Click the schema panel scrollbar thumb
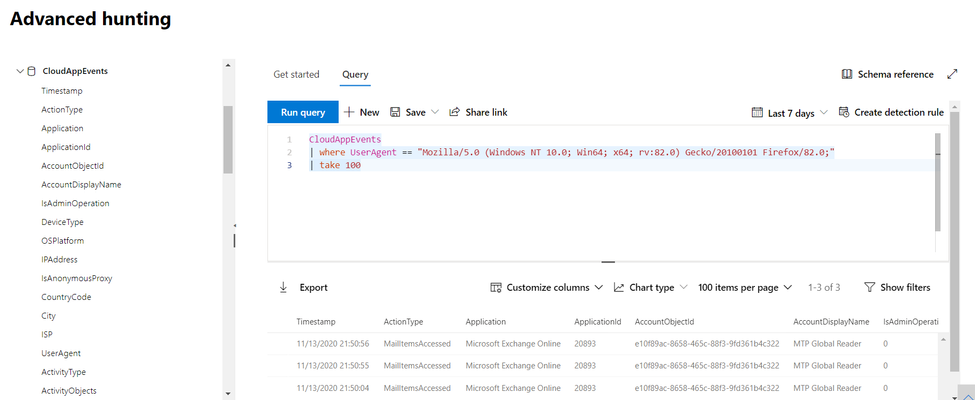975x400 pixels. tap(228, 139)
